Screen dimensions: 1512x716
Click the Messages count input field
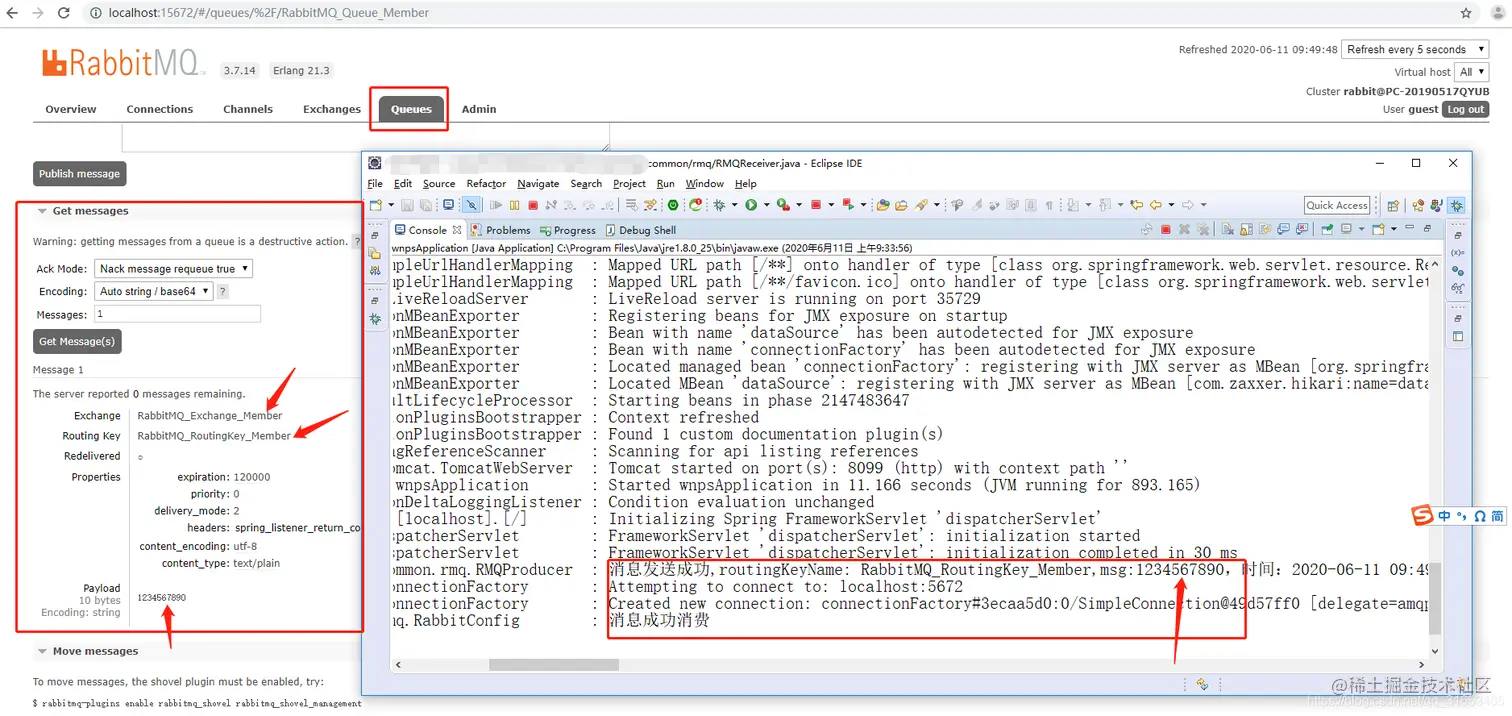point(177,315)
